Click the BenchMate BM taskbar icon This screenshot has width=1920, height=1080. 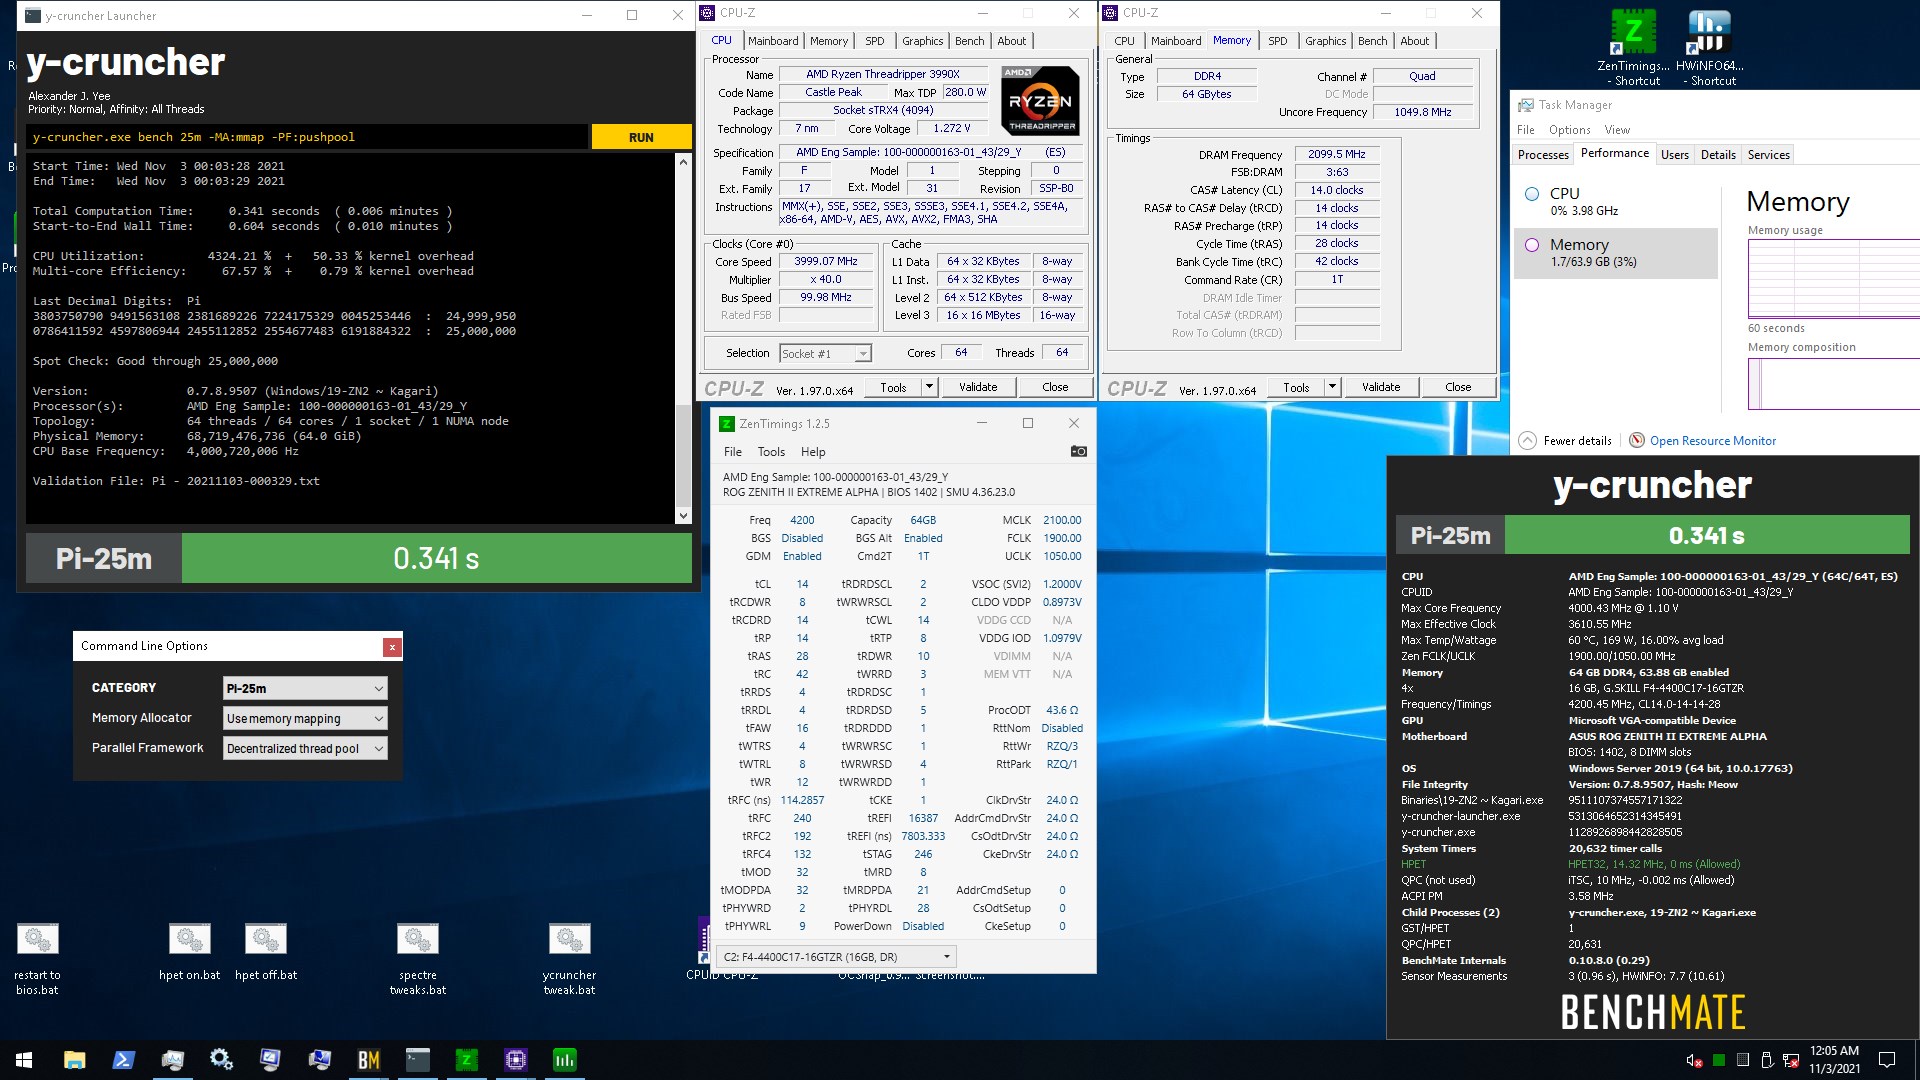coord(368,1060)
